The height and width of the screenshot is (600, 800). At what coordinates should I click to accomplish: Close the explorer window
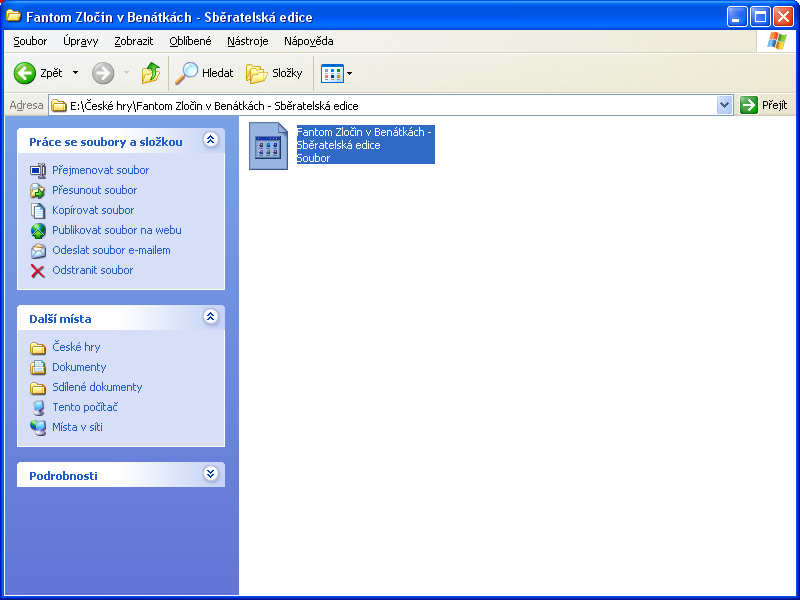click(x=783, y=17)
